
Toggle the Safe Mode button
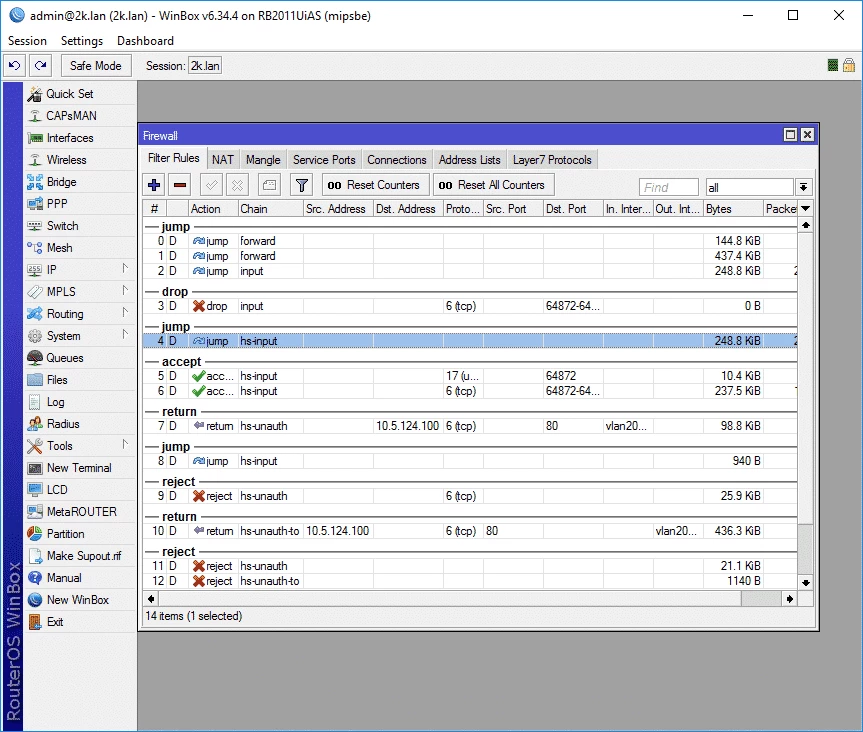pyautogui.click(x=96, y=65)
